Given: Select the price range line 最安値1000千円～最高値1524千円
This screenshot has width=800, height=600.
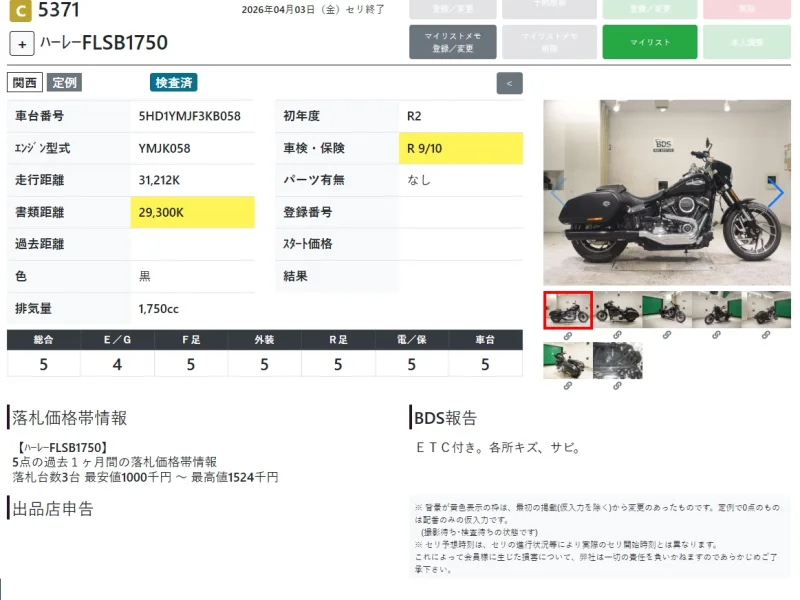Looking at the screenshot, I should tap(181, 478).
